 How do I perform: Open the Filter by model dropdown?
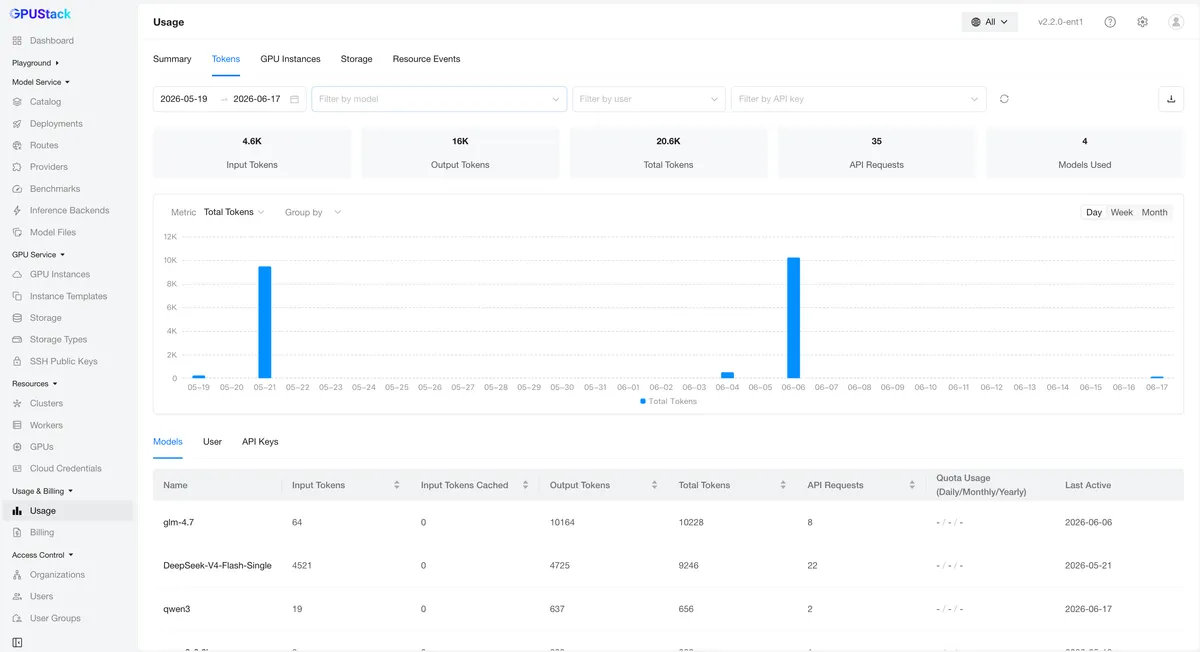[439, 99]
